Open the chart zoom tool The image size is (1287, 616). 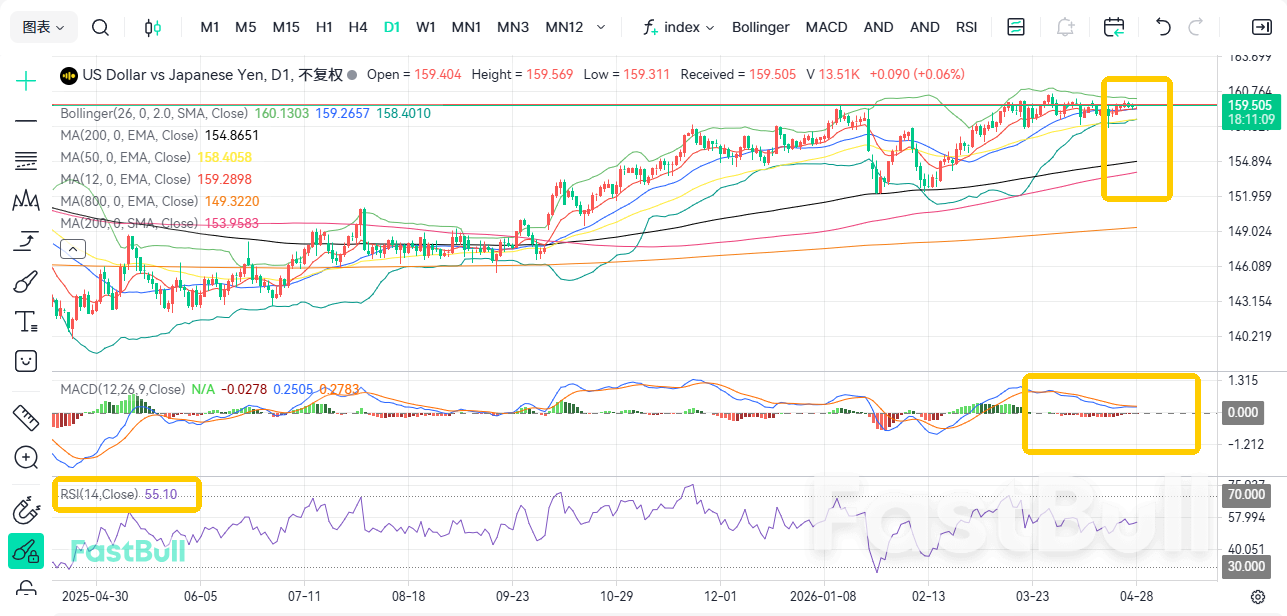tap(25, 457)
